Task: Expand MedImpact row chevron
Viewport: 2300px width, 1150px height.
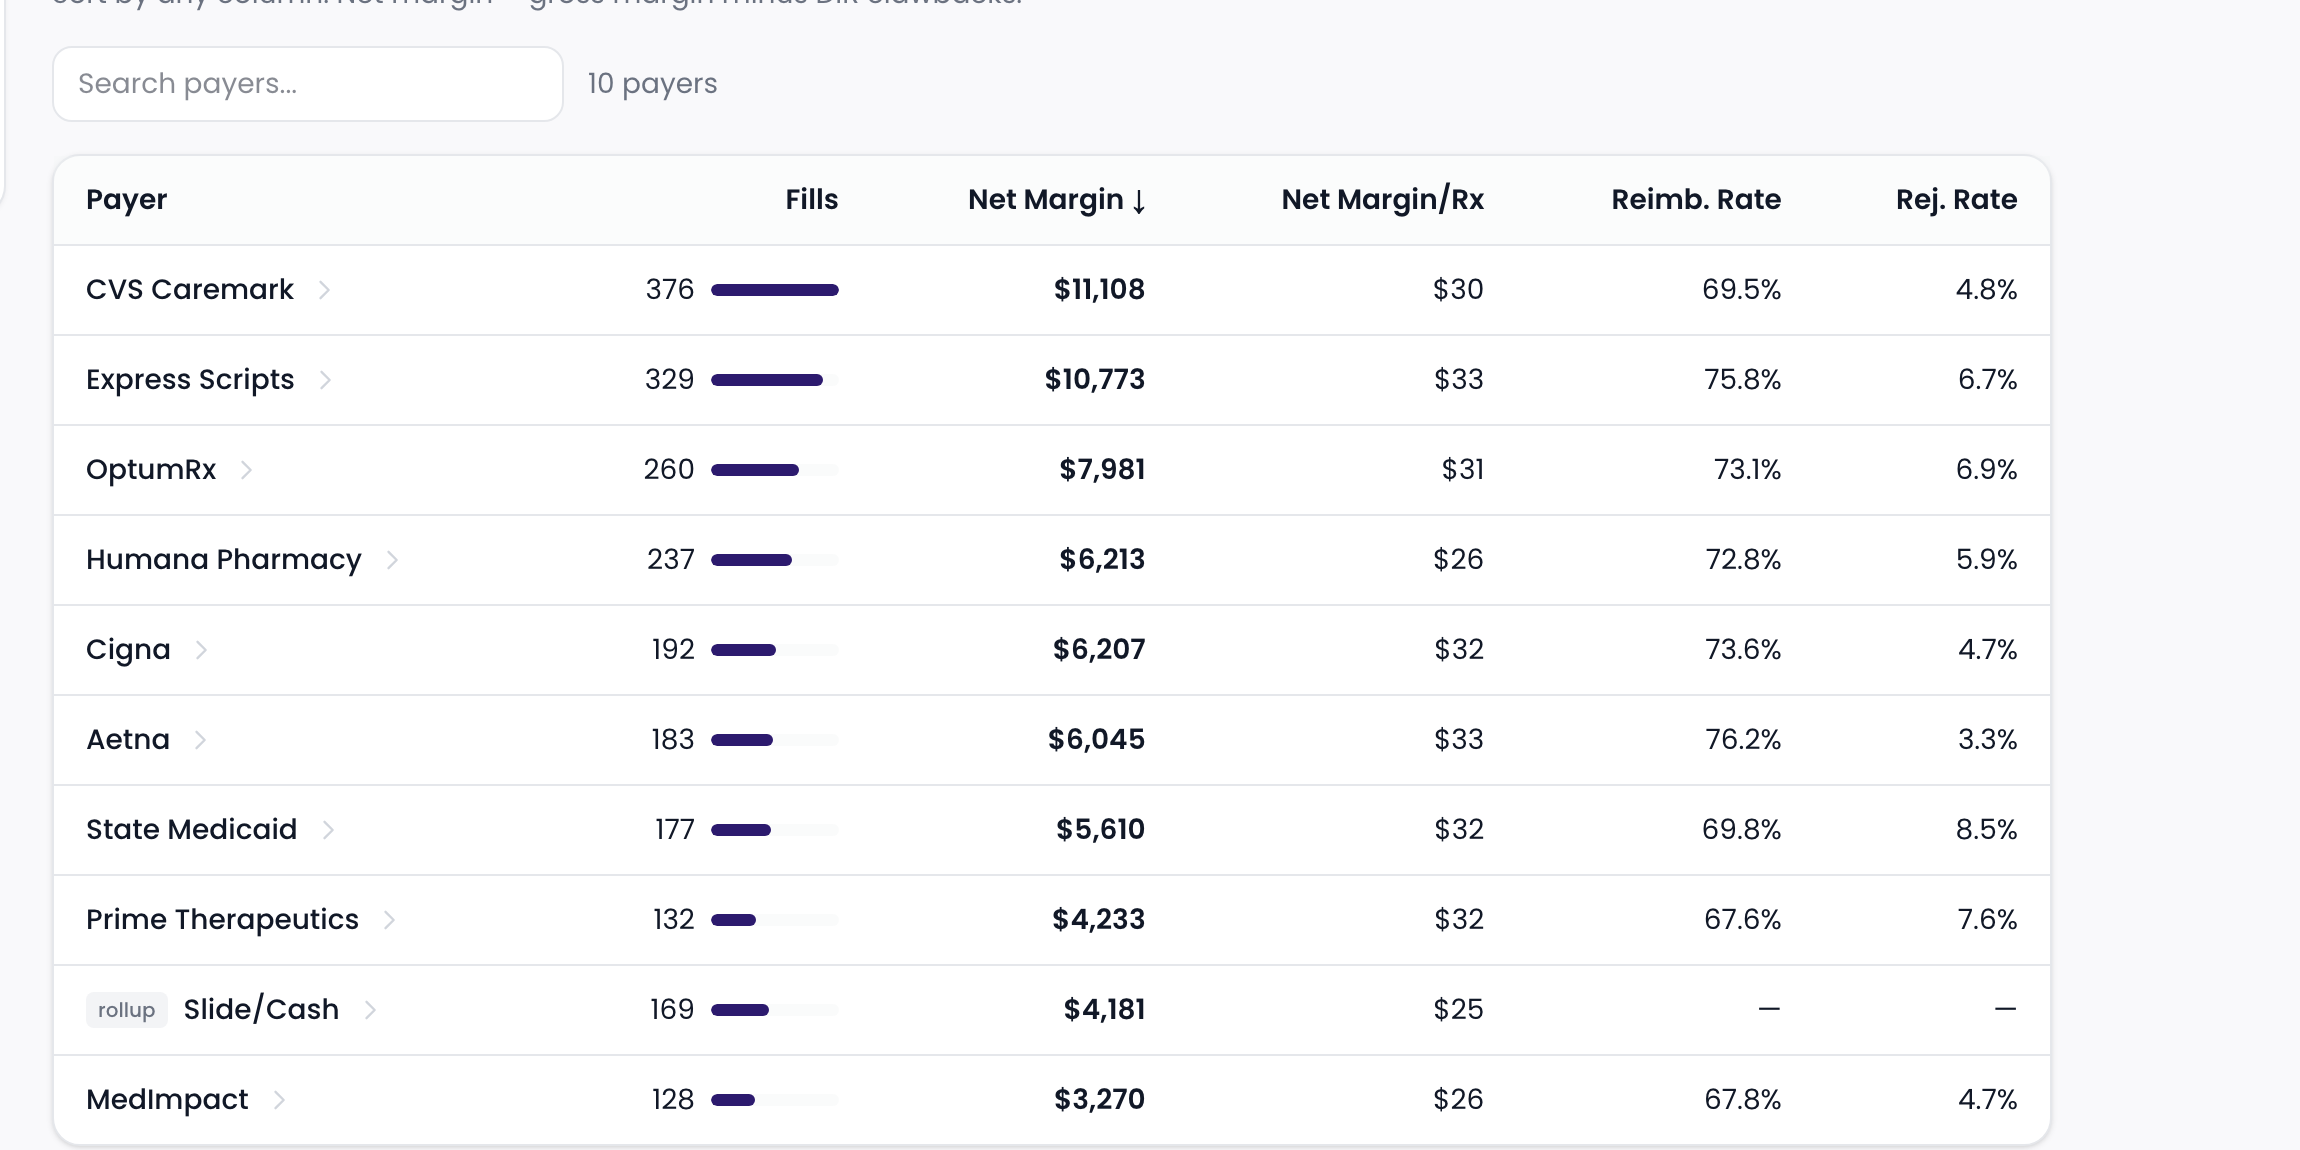Action: click(x=279, y=1100)
